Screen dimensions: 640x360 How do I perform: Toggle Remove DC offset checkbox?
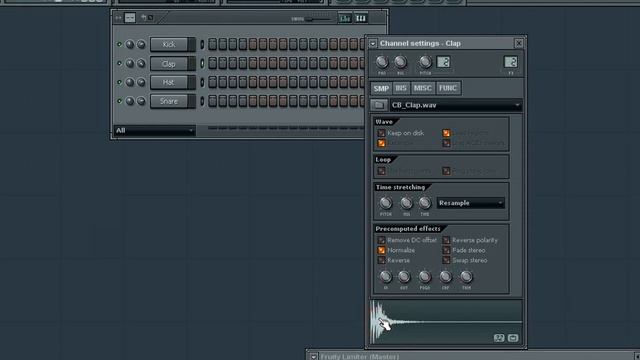(x=381, y=240)
